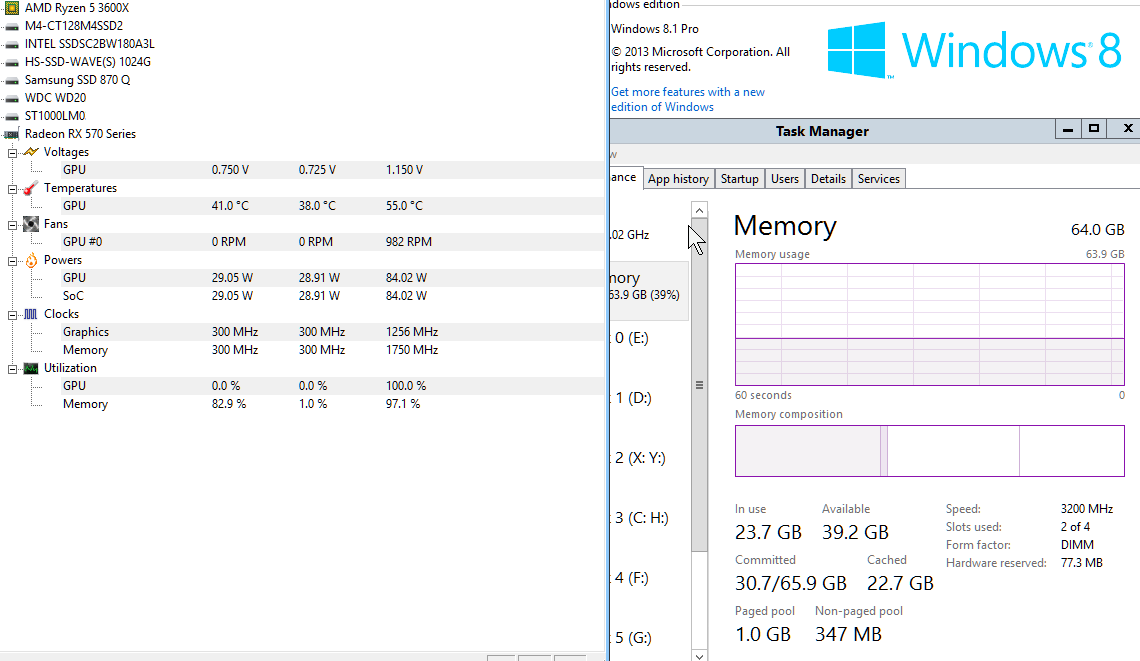Click the INTEL SSDSC2BW180A3L drive icon
The height and width of the screenshot is (661, 1140).
pyautogui.click(x=12, y=44)
